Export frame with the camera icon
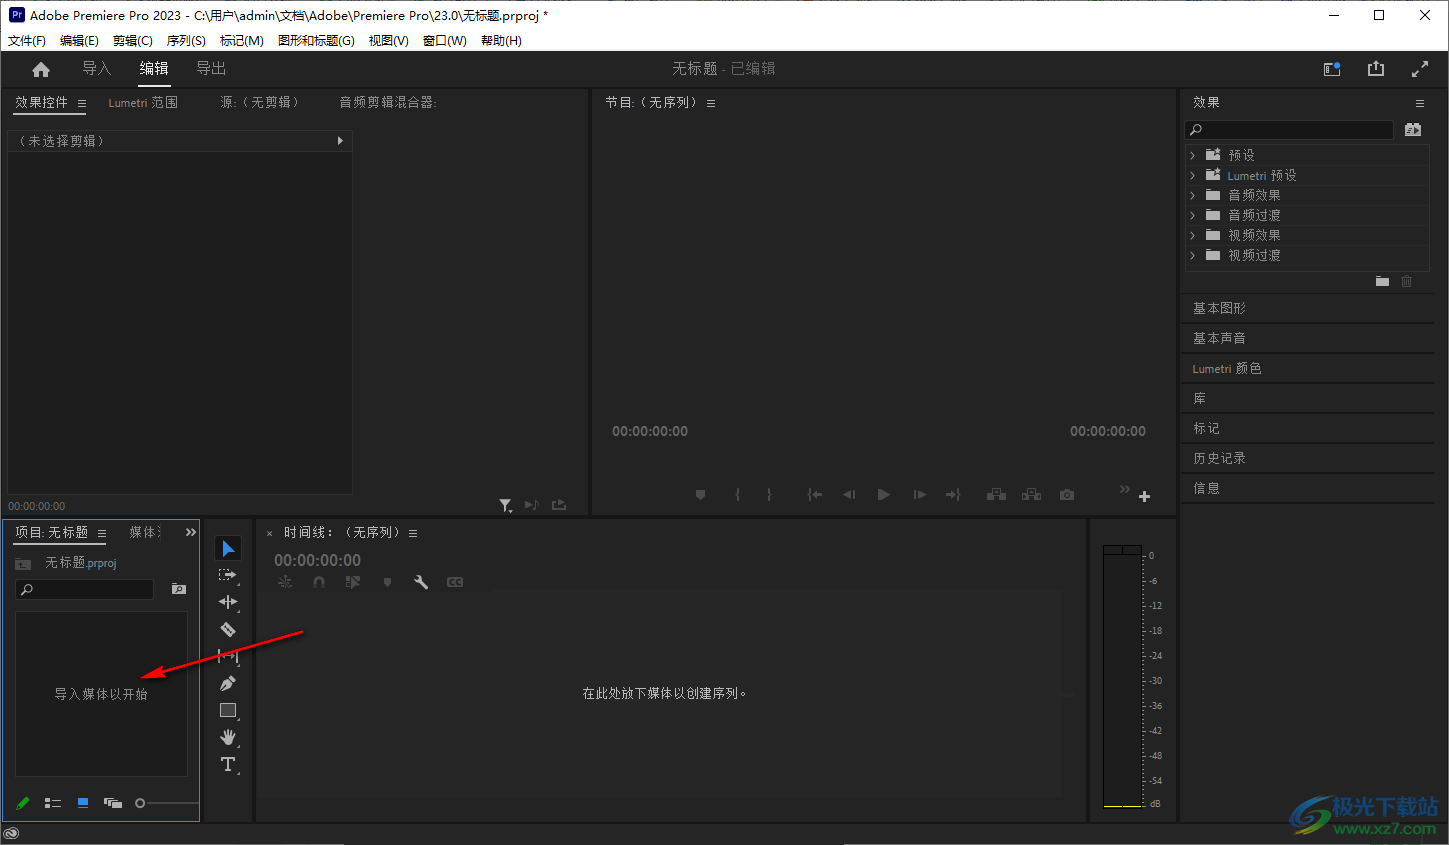Viewport: 1449px width, 845px height. pyautogui.click(x=1067, y=495)
